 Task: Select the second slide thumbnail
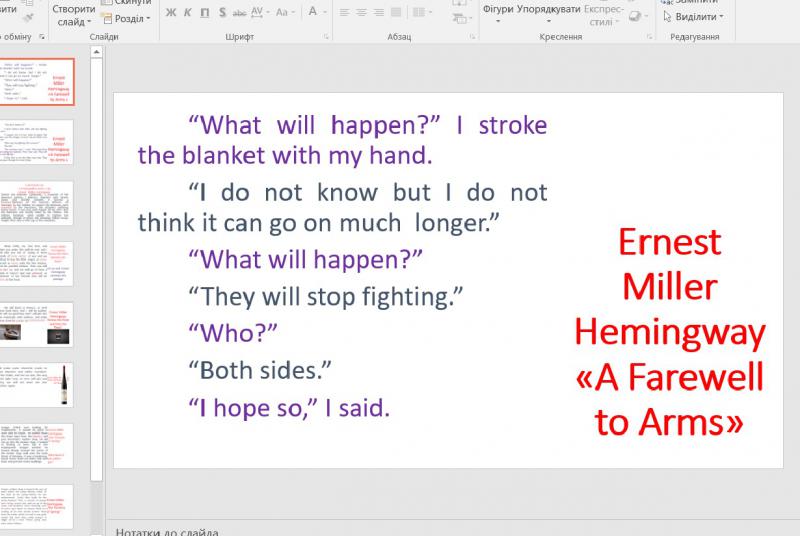[36, 142]
